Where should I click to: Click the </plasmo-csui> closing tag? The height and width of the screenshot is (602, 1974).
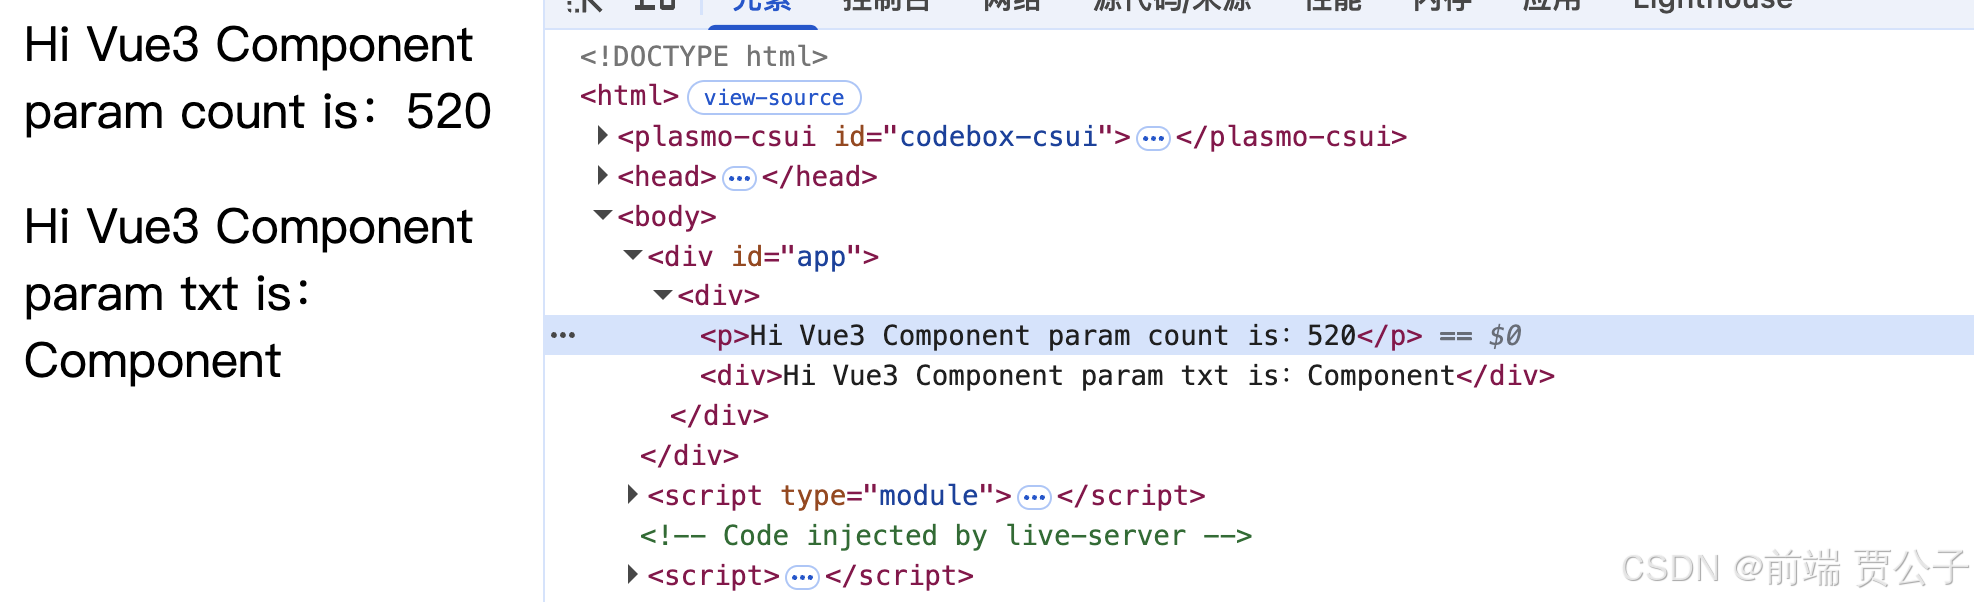coord(1291,136)
